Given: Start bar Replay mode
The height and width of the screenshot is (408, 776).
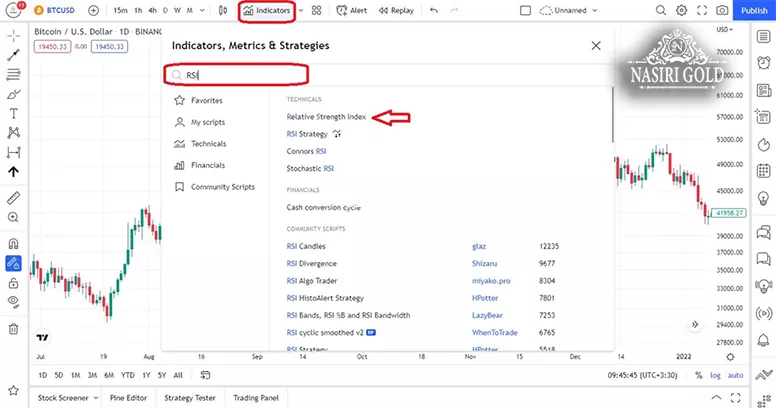Looking at the screenshot, I should pos(396,10).
